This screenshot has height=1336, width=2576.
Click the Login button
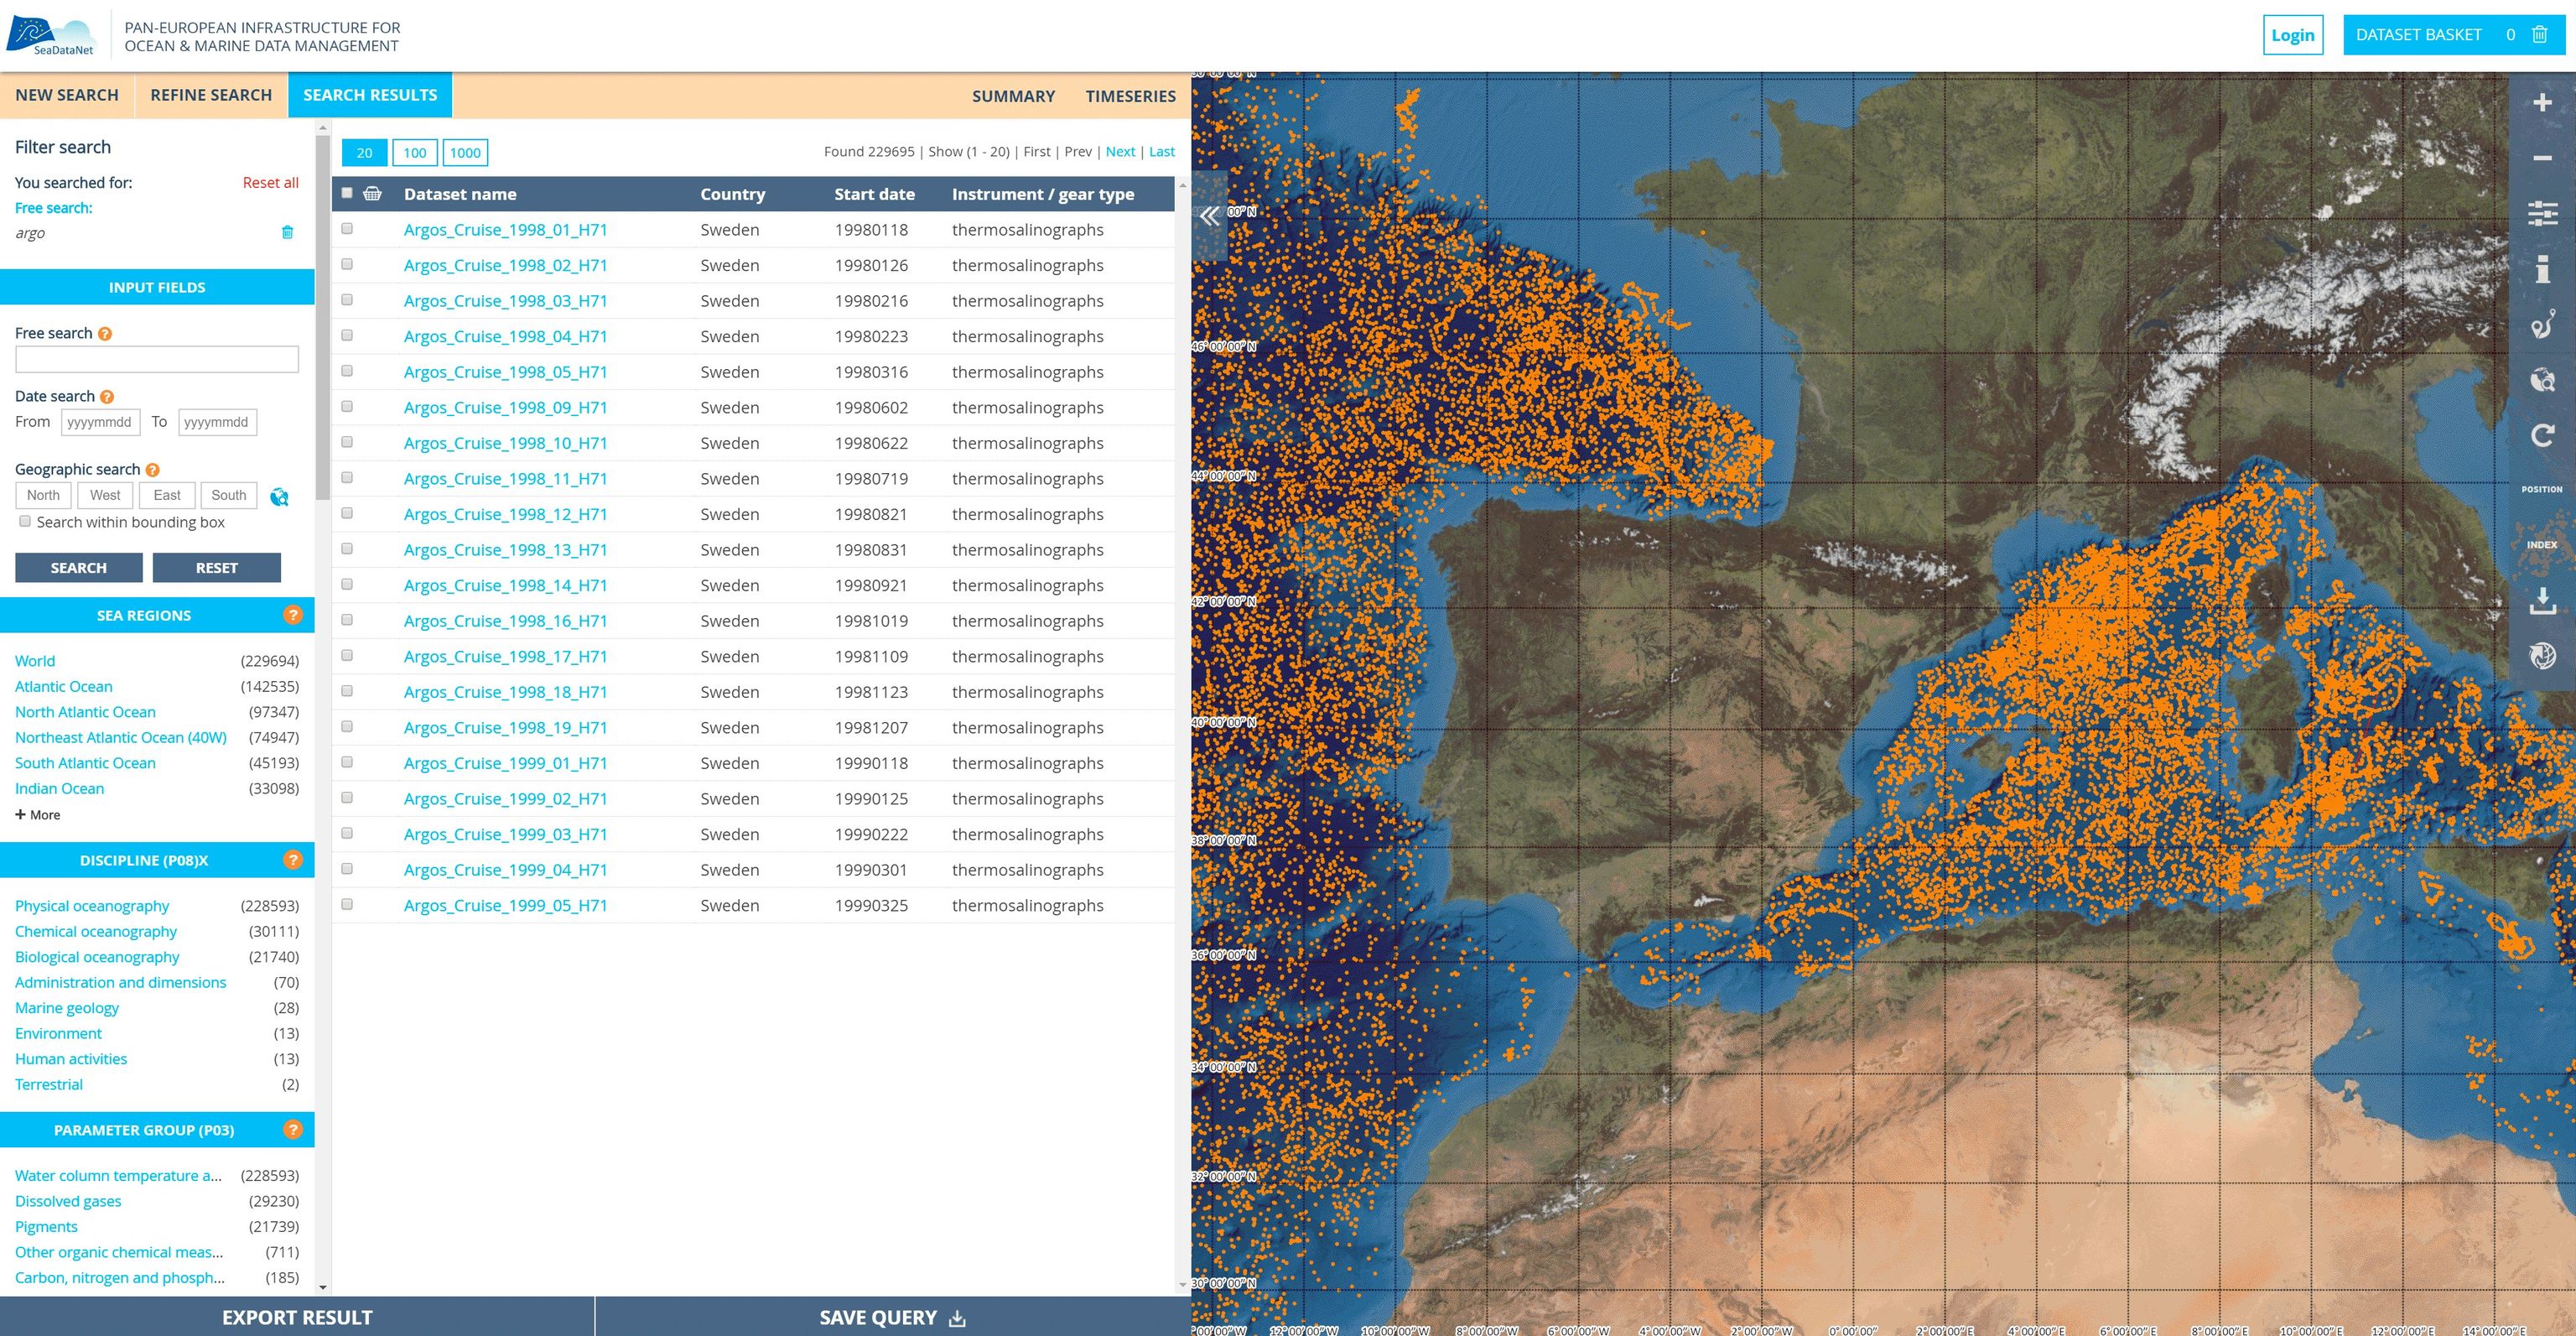[2292, 35]
